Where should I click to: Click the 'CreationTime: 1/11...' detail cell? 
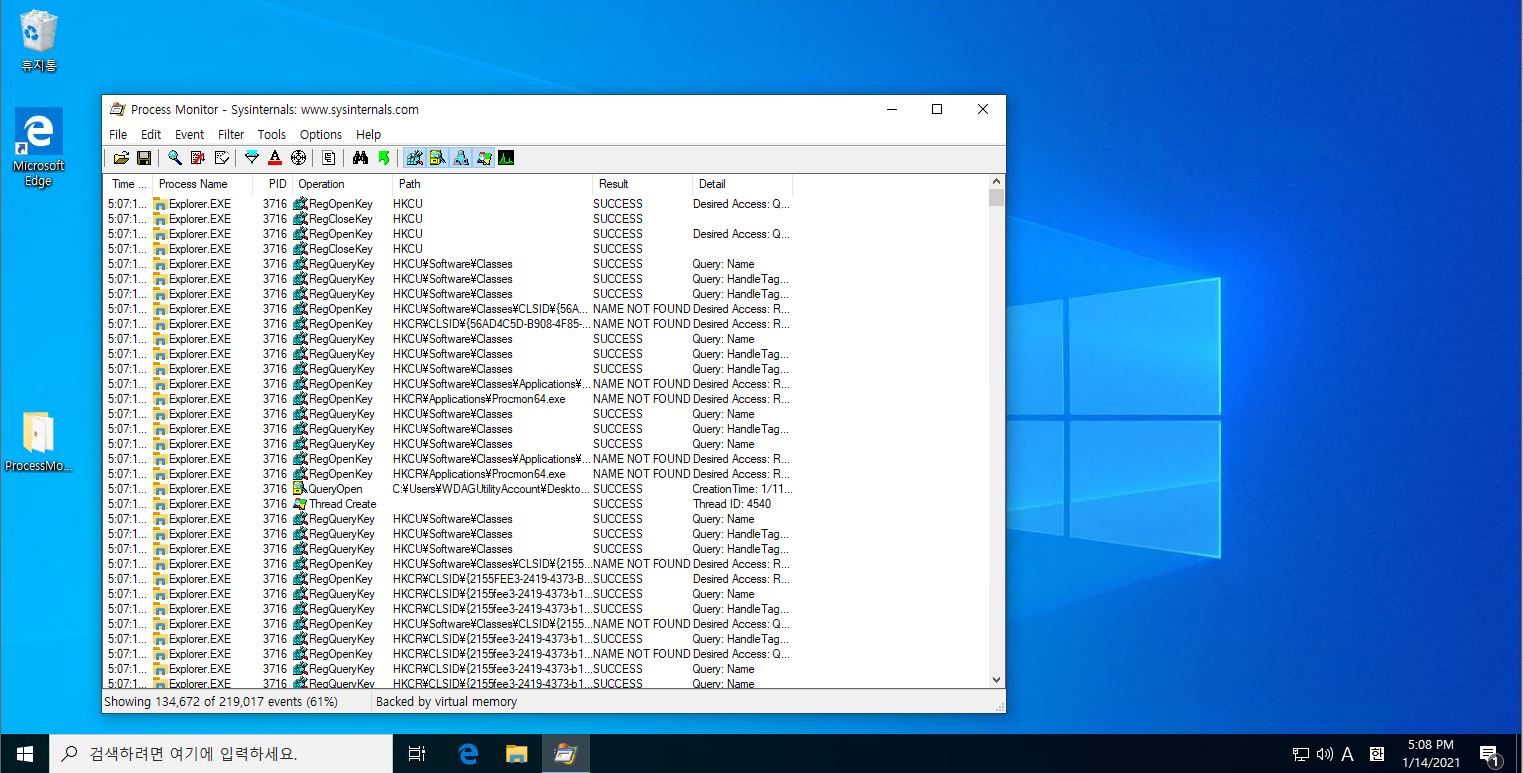click(x=741, y=489)
